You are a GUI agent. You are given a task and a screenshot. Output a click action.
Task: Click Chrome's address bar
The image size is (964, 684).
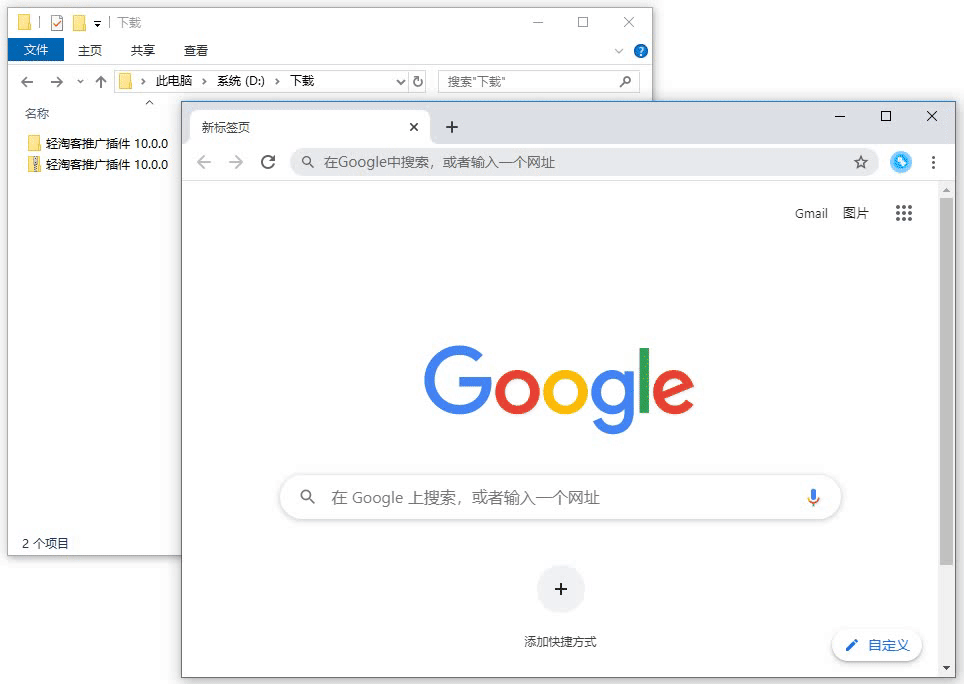coord(584,162)
